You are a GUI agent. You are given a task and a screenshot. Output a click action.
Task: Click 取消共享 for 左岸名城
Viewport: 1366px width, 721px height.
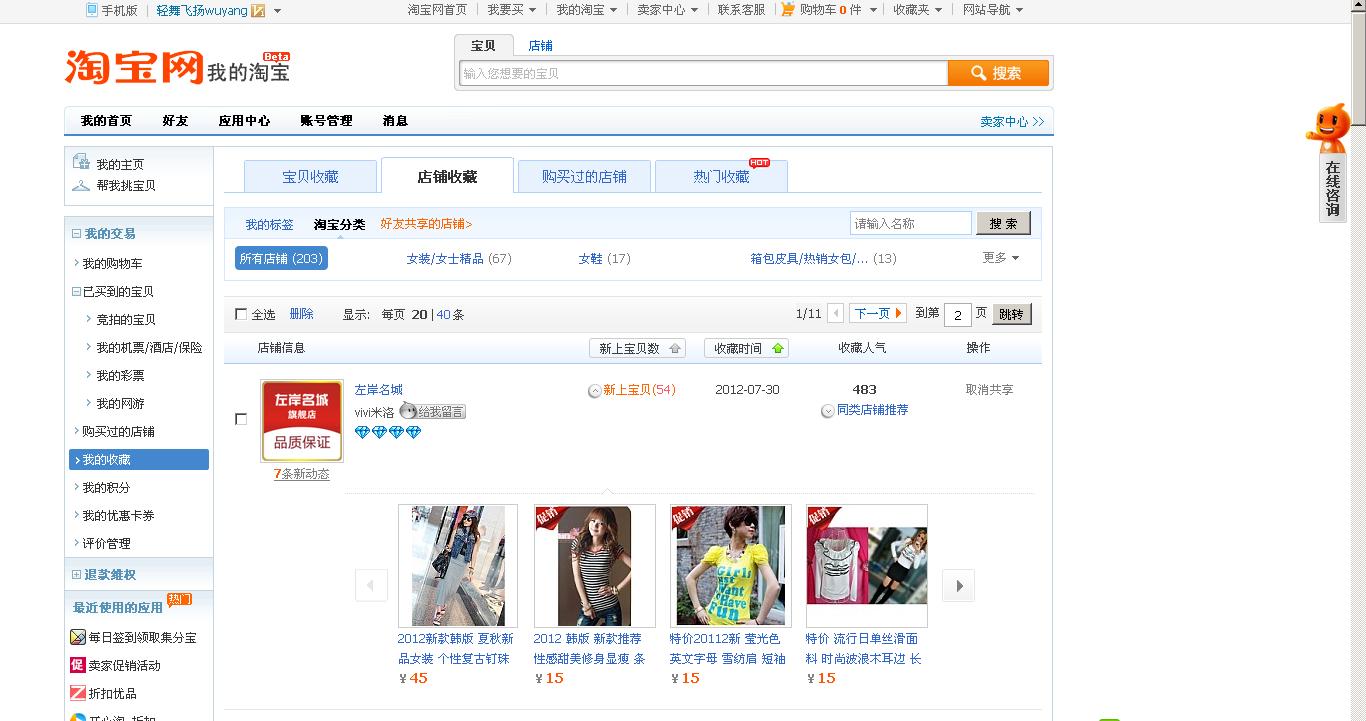click(989, 390)
